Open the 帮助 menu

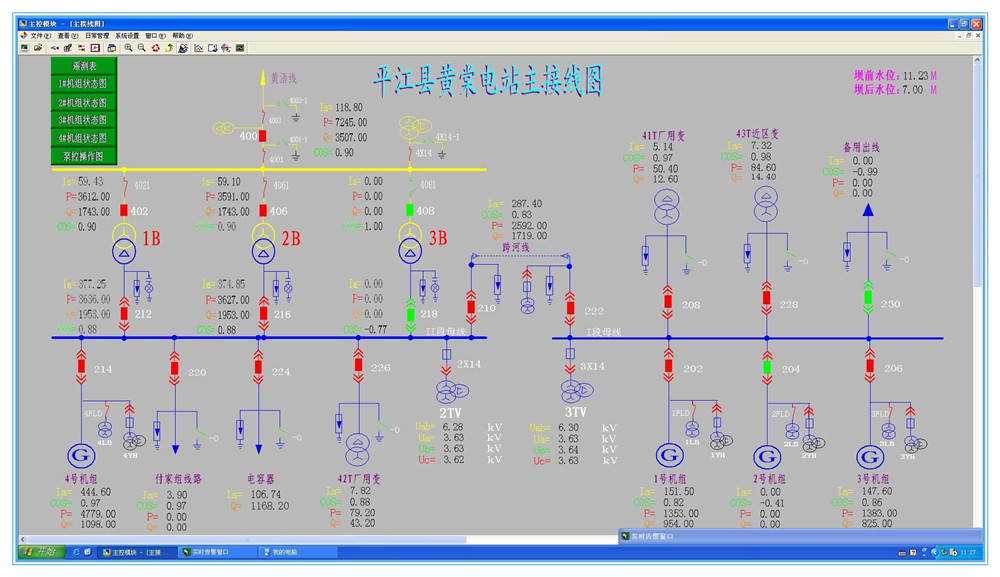coord(183,35)
